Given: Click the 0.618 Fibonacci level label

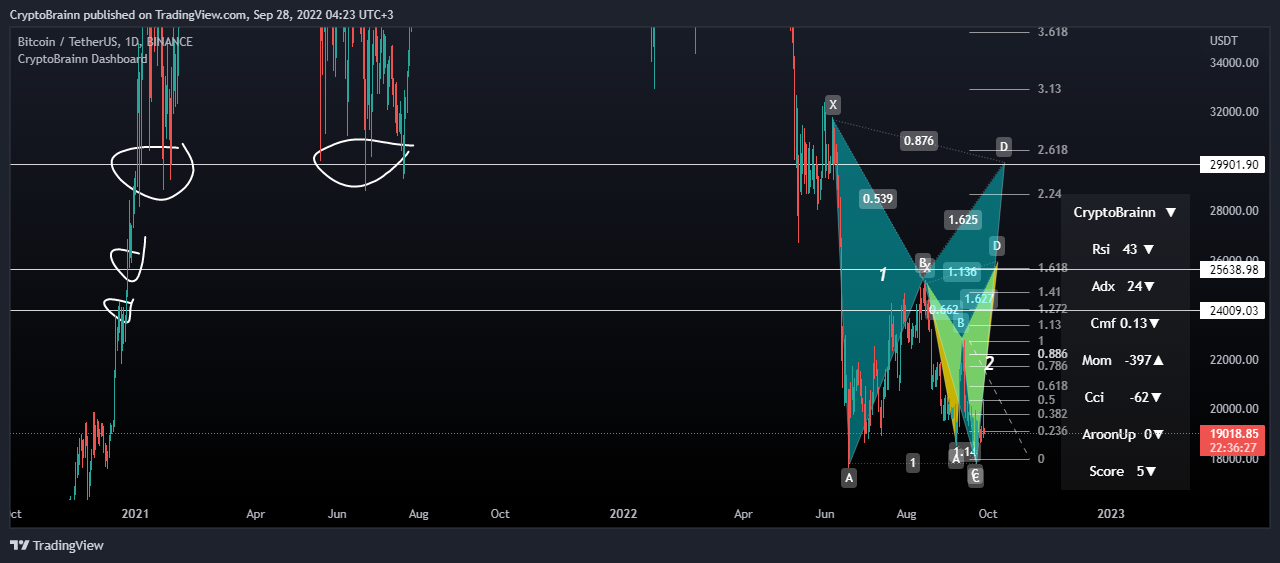Looking at the screenshot, I should tap(1053, 386).
